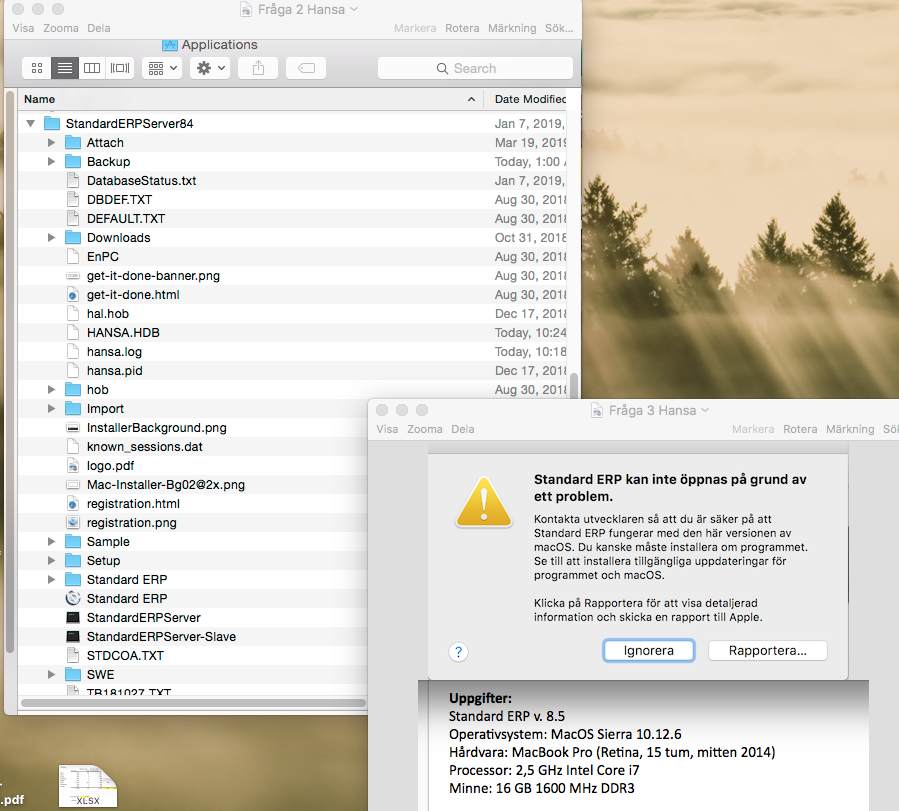
Task: Select the Backup folder icon
Action: 73,161
